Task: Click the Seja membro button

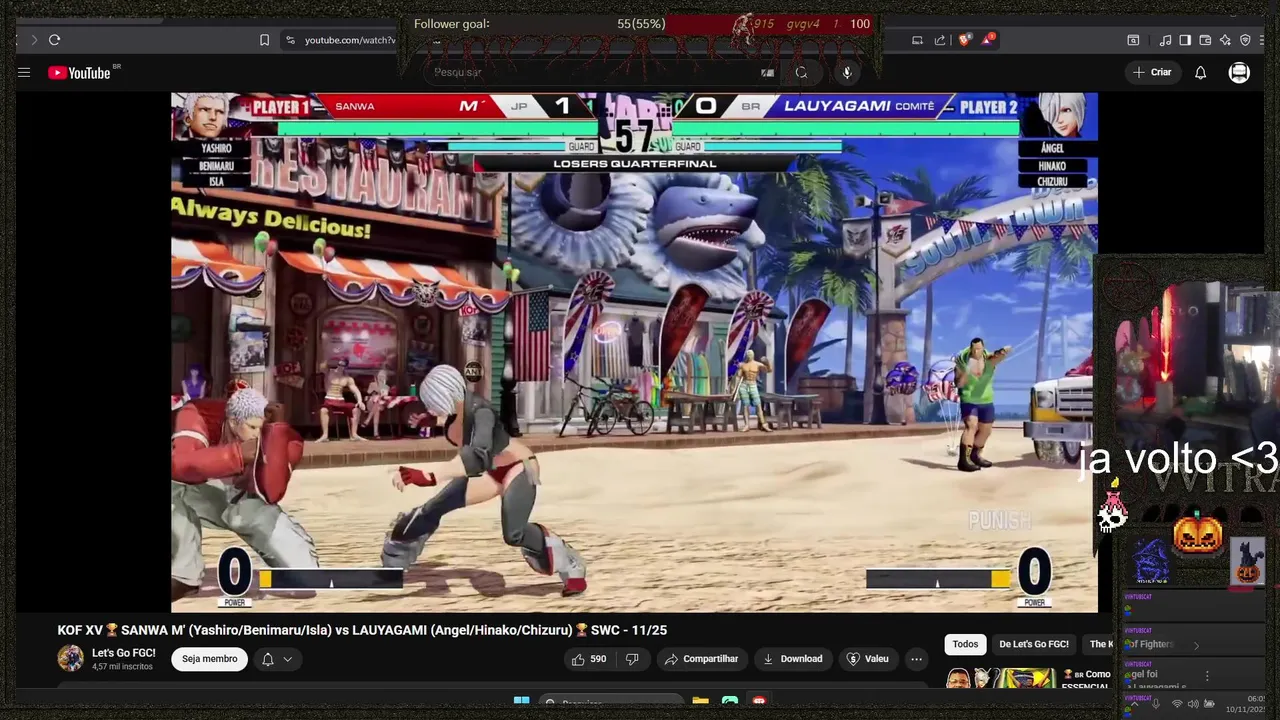Action: click(210, 659)
